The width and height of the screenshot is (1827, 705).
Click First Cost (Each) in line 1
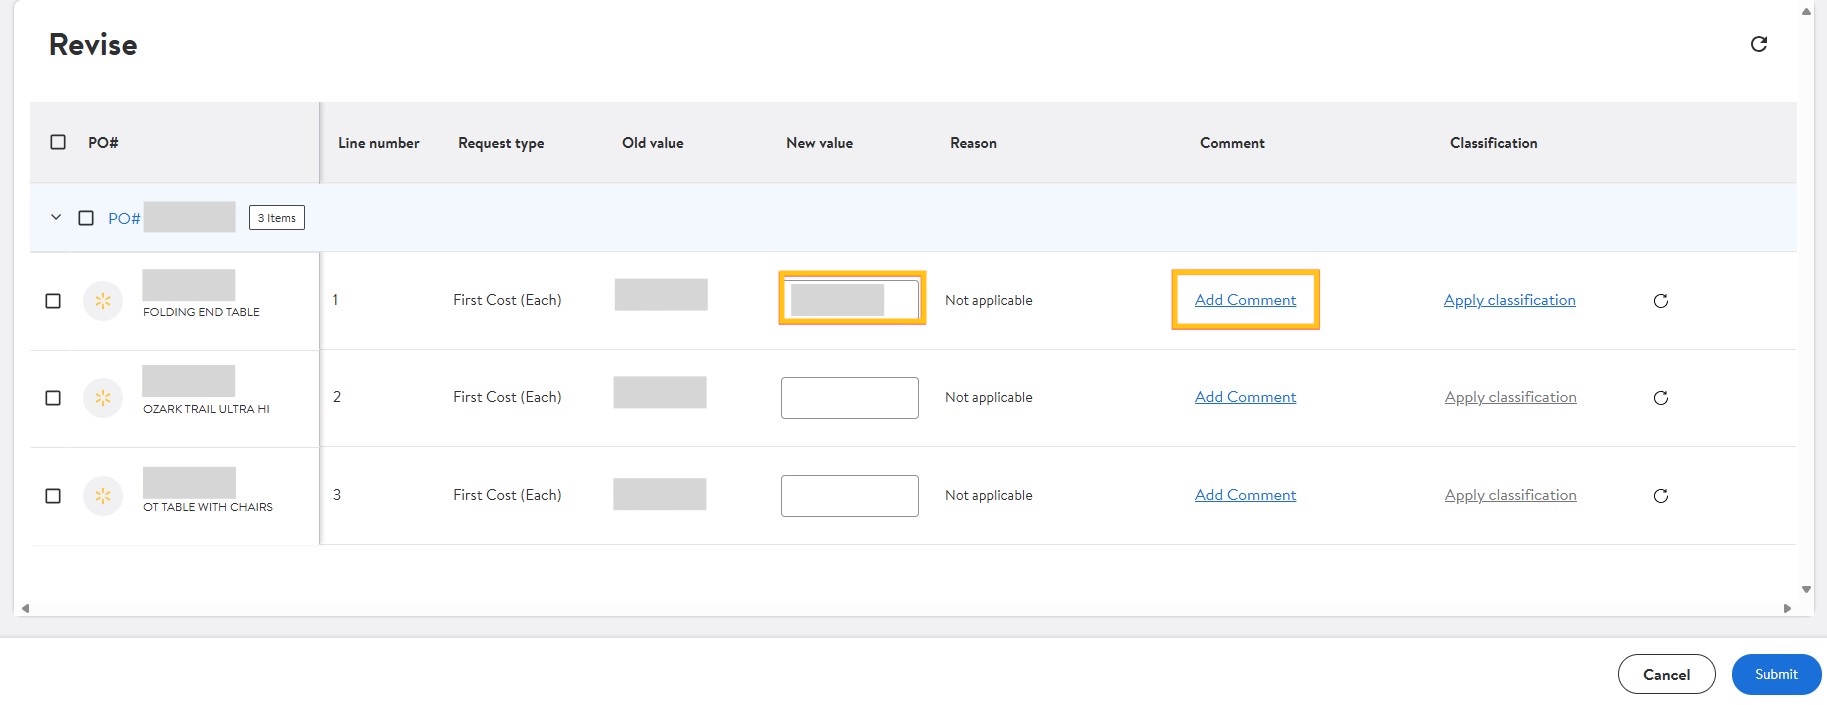[507, 300]
